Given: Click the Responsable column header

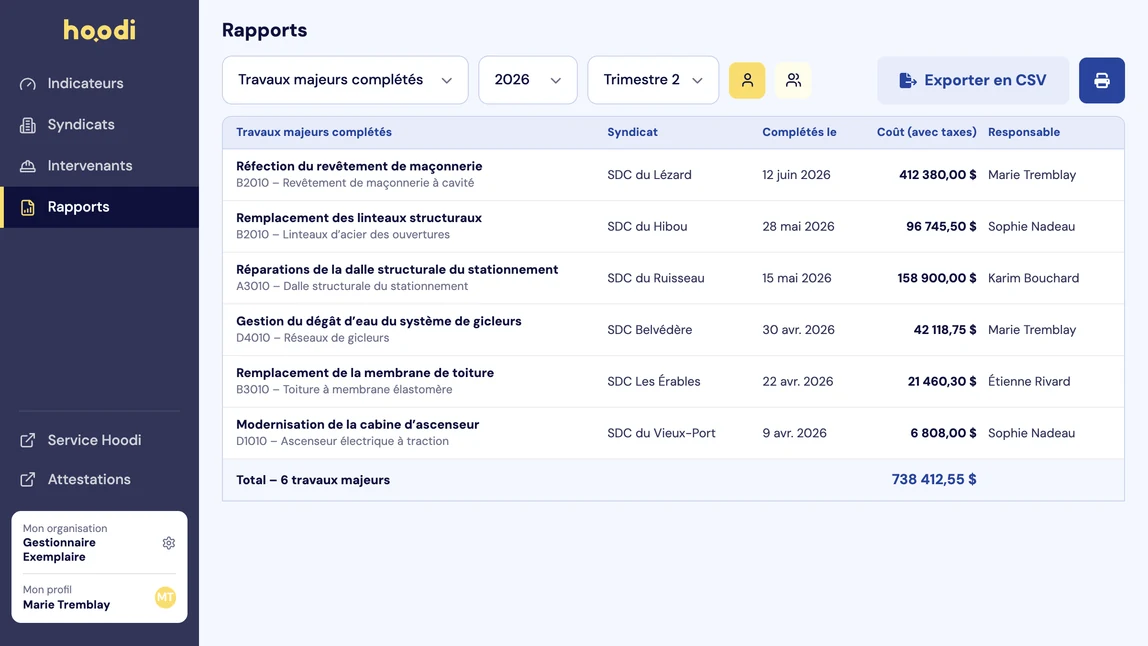Looking at the screenshot, I should click(x=1024, y=133).
